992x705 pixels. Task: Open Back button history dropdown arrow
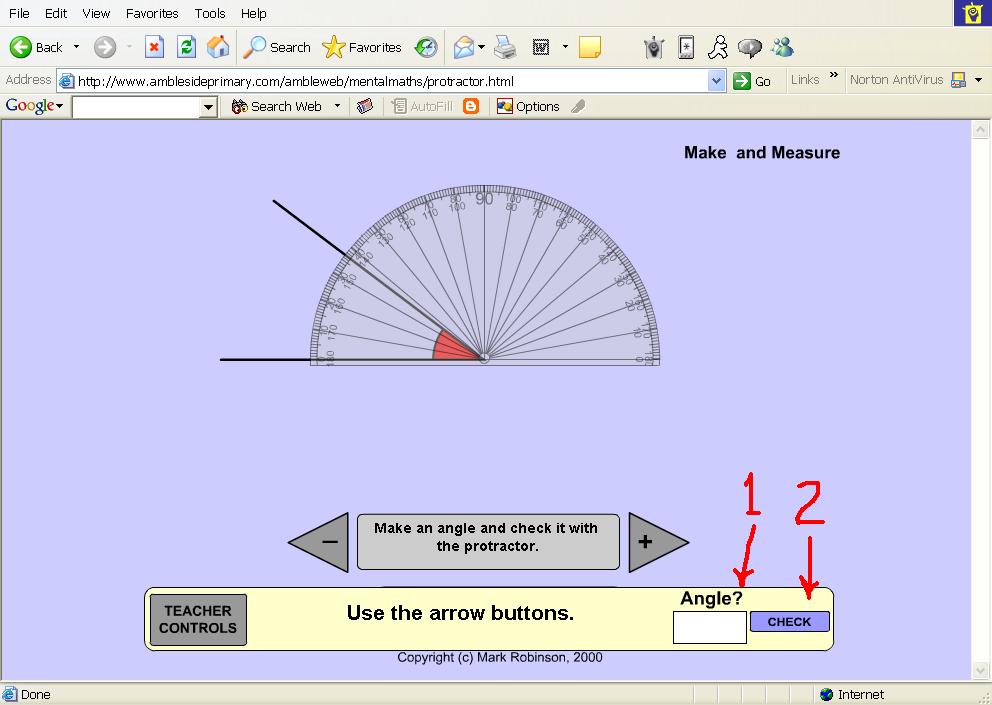(x=77, y=47)
